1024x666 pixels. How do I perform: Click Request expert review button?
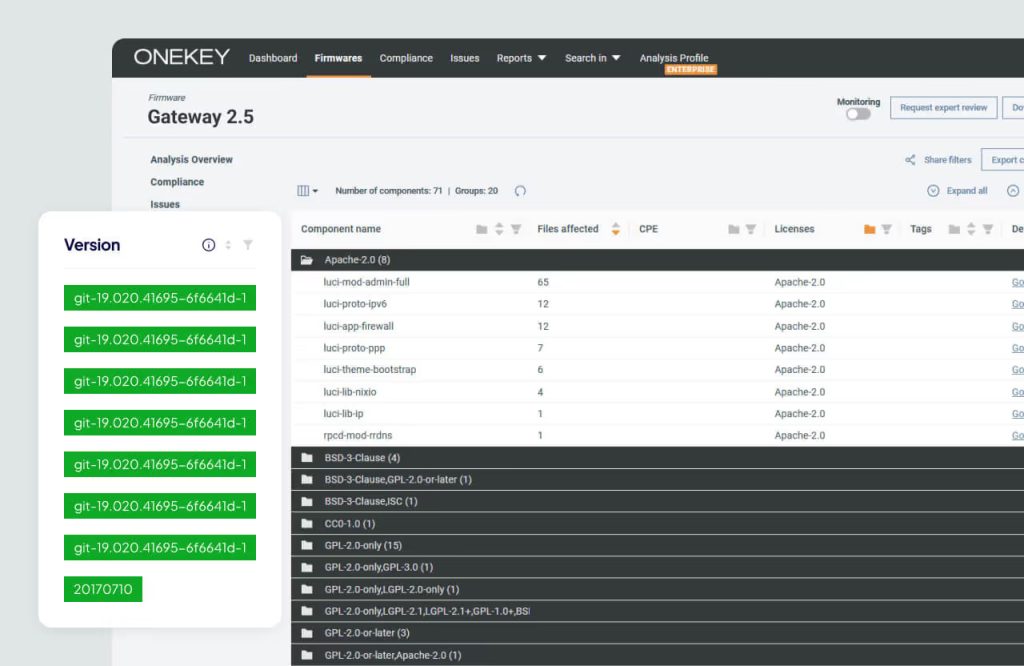(x=943, y=108)
